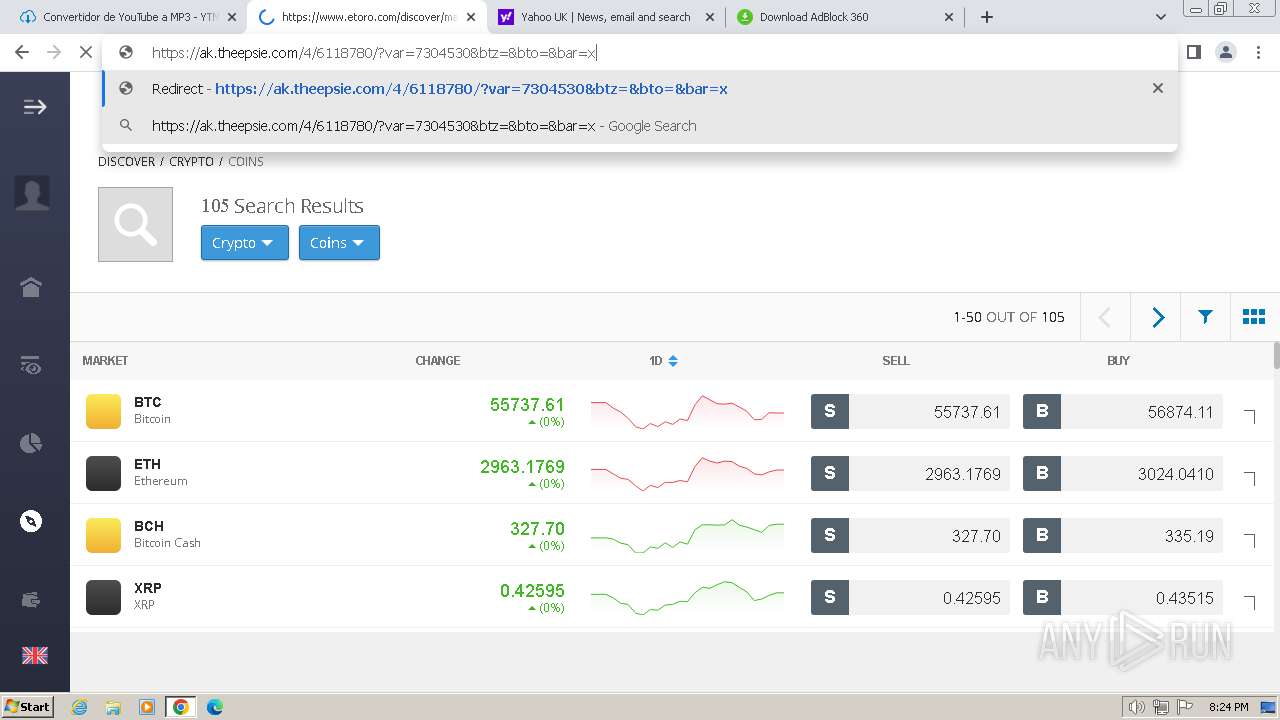The image size is (1280, 720).
Task: Toggle Chrome side panel icon
Action: [1193, 52]
